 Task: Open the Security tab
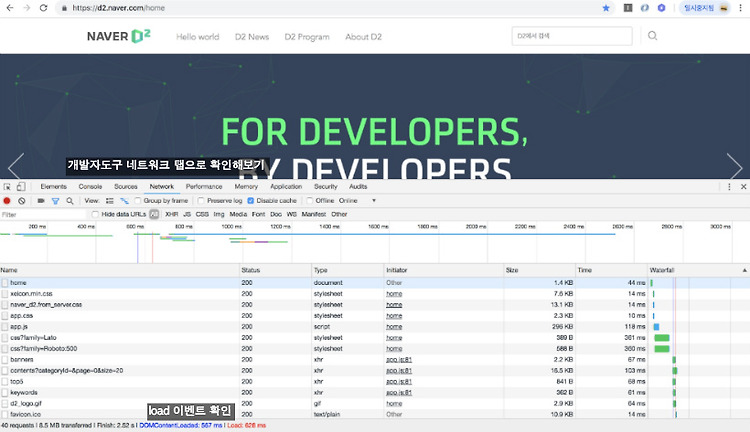pyautogui.click(x=326, y=187)
